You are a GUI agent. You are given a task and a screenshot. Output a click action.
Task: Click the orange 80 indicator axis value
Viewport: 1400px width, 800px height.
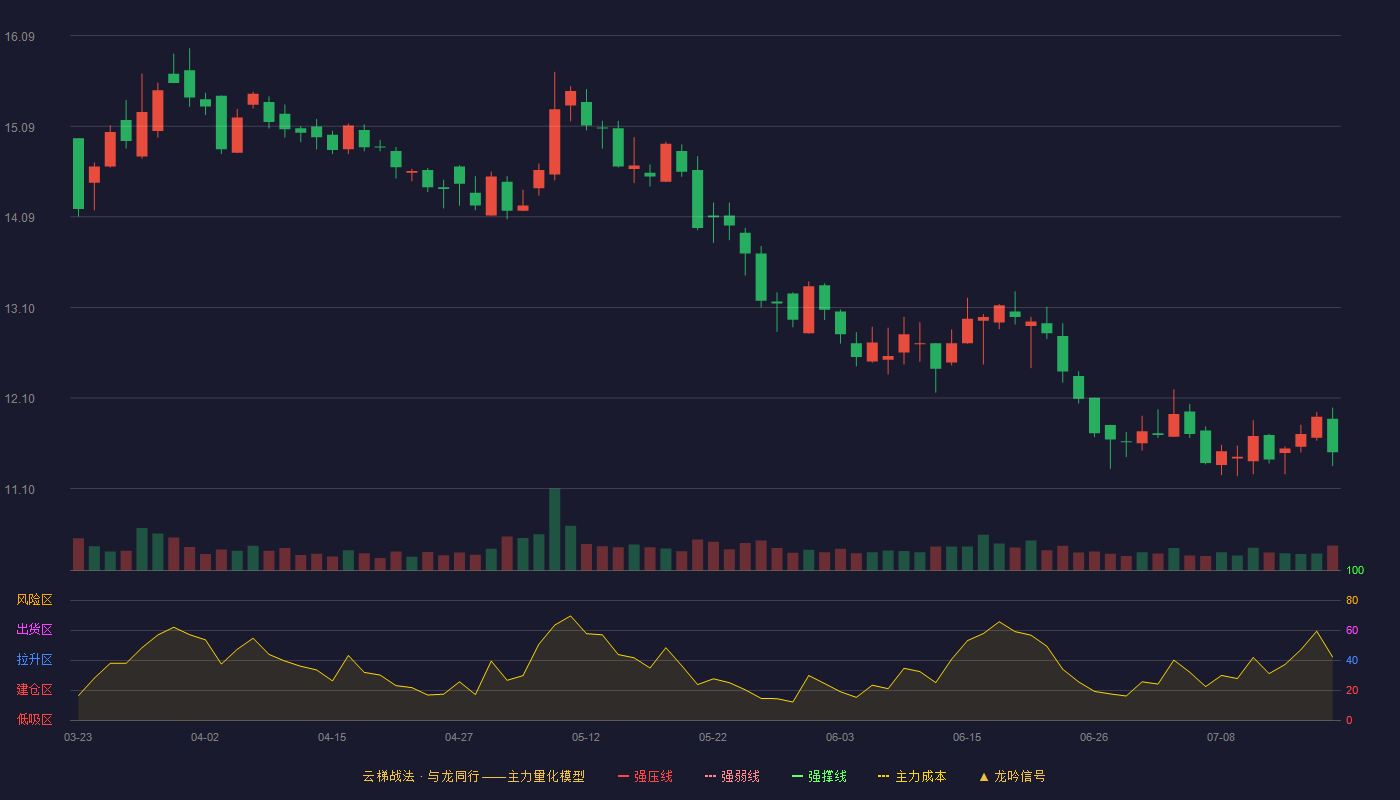pyautogui.click(x=1352, y=600)
